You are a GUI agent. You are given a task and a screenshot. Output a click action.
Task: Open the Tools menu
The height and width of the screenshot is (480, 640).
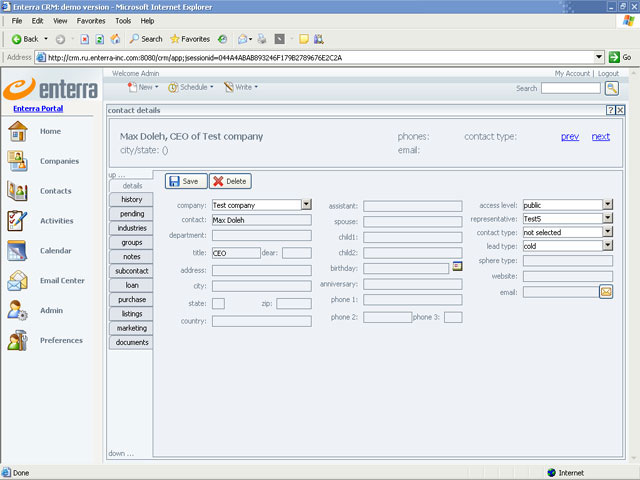[x=123, y=21]
